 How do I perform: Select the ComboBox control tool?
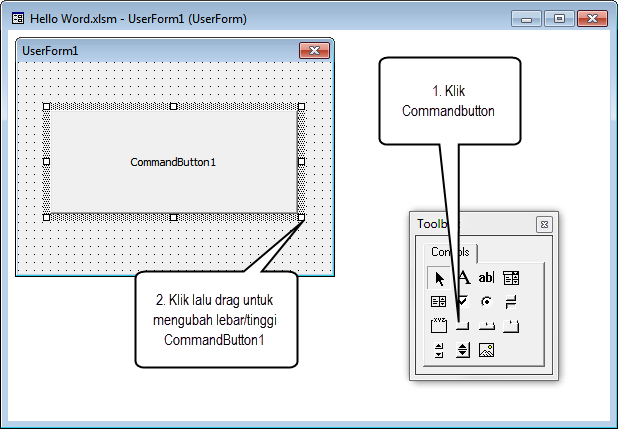(x=511, y=277)
